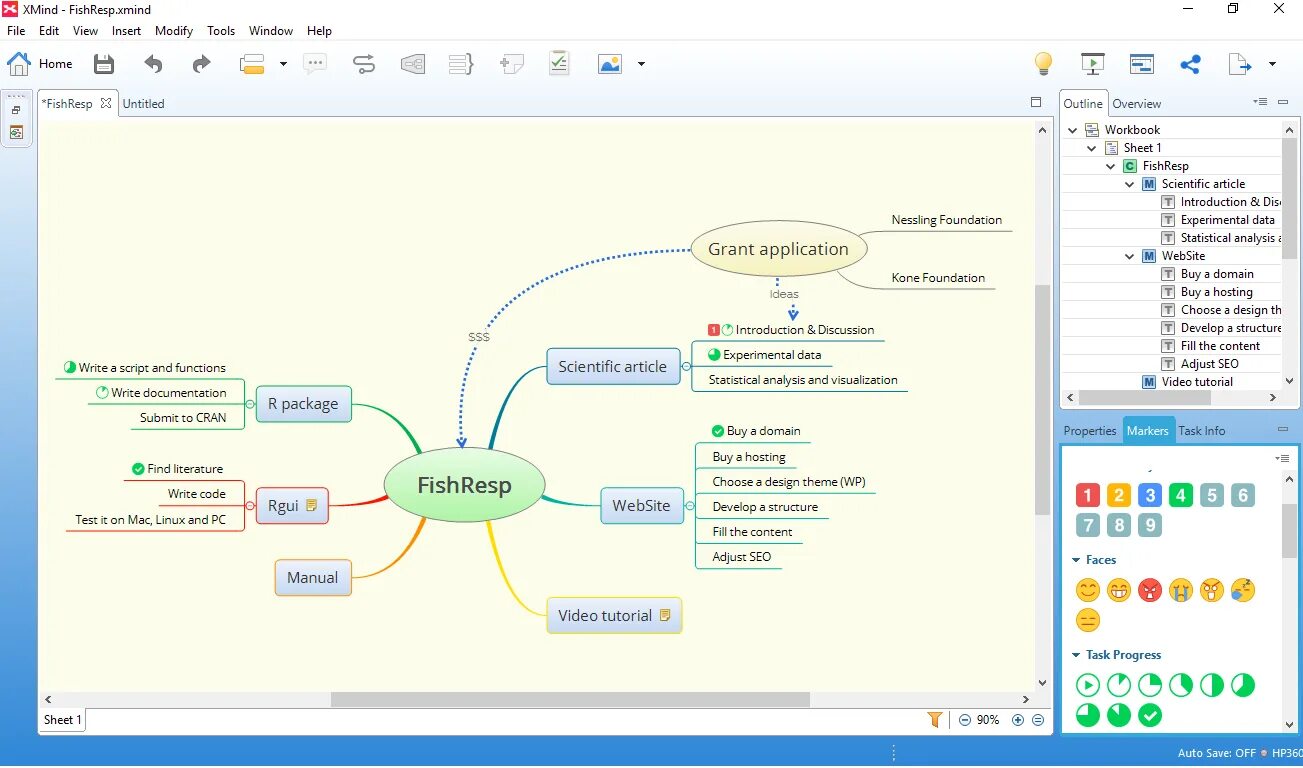Screen dimensions: 1303x768
Task: Share the mind map
Action: [x=1190, y=64]
